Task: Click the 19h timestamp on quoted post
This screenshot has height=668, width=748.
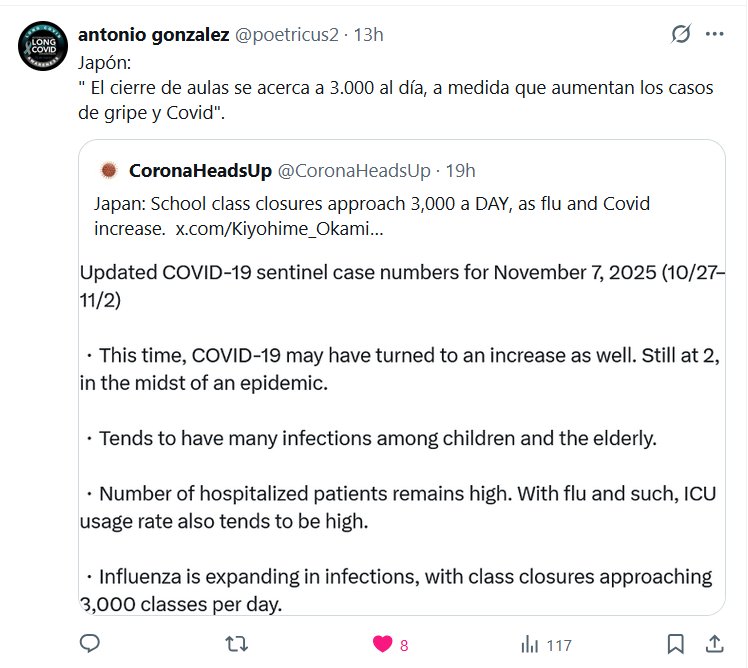Action: click(460, 170)
